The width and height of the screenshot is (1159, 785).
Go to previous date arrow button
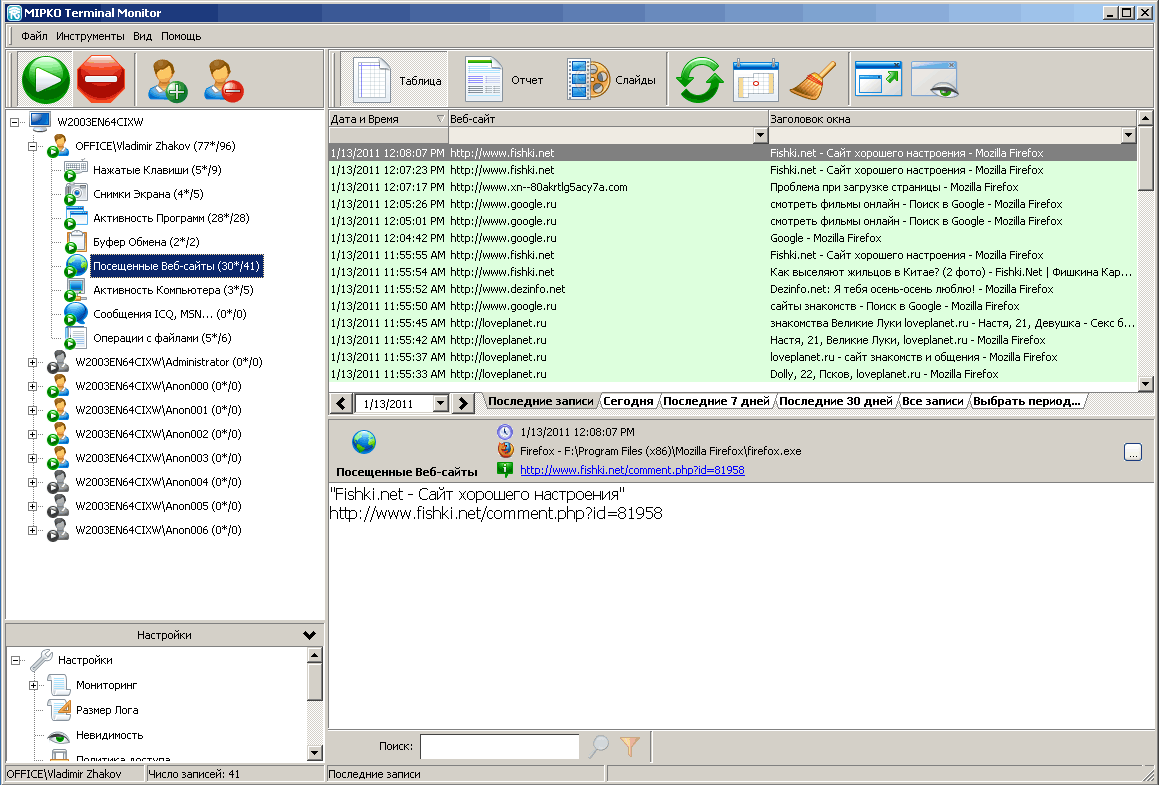coord(341,404)
